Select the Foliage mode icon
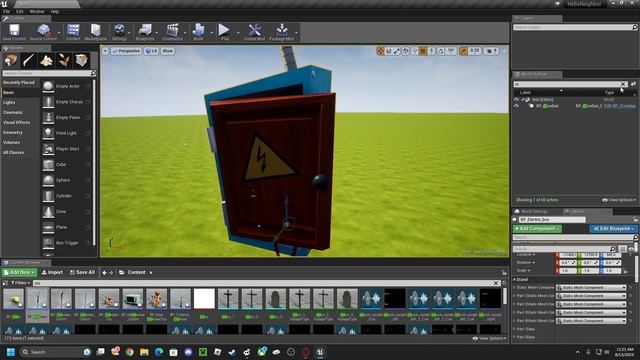Viewport: 640px width, 360px height. [x=64, y=60]
